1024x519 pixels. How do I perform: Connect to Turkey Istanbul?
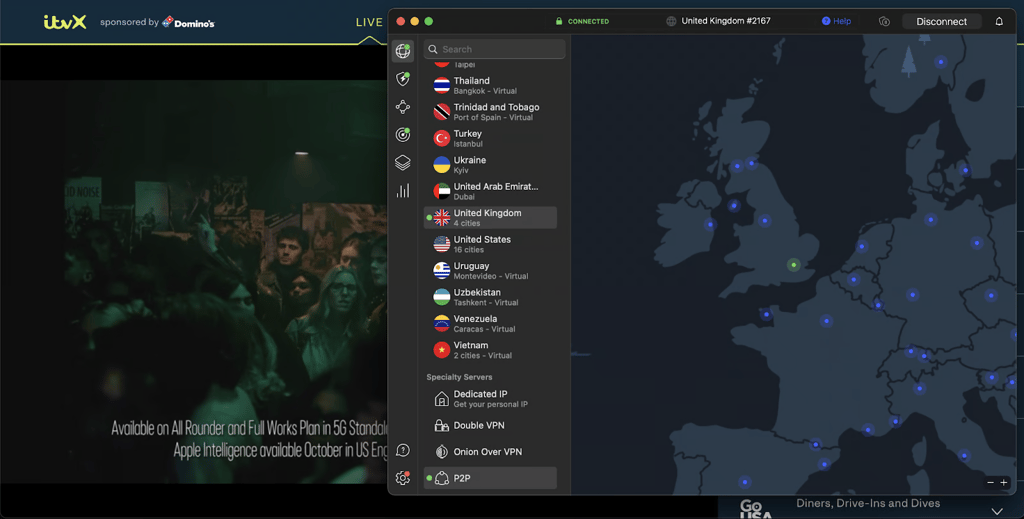pos(490,138)
